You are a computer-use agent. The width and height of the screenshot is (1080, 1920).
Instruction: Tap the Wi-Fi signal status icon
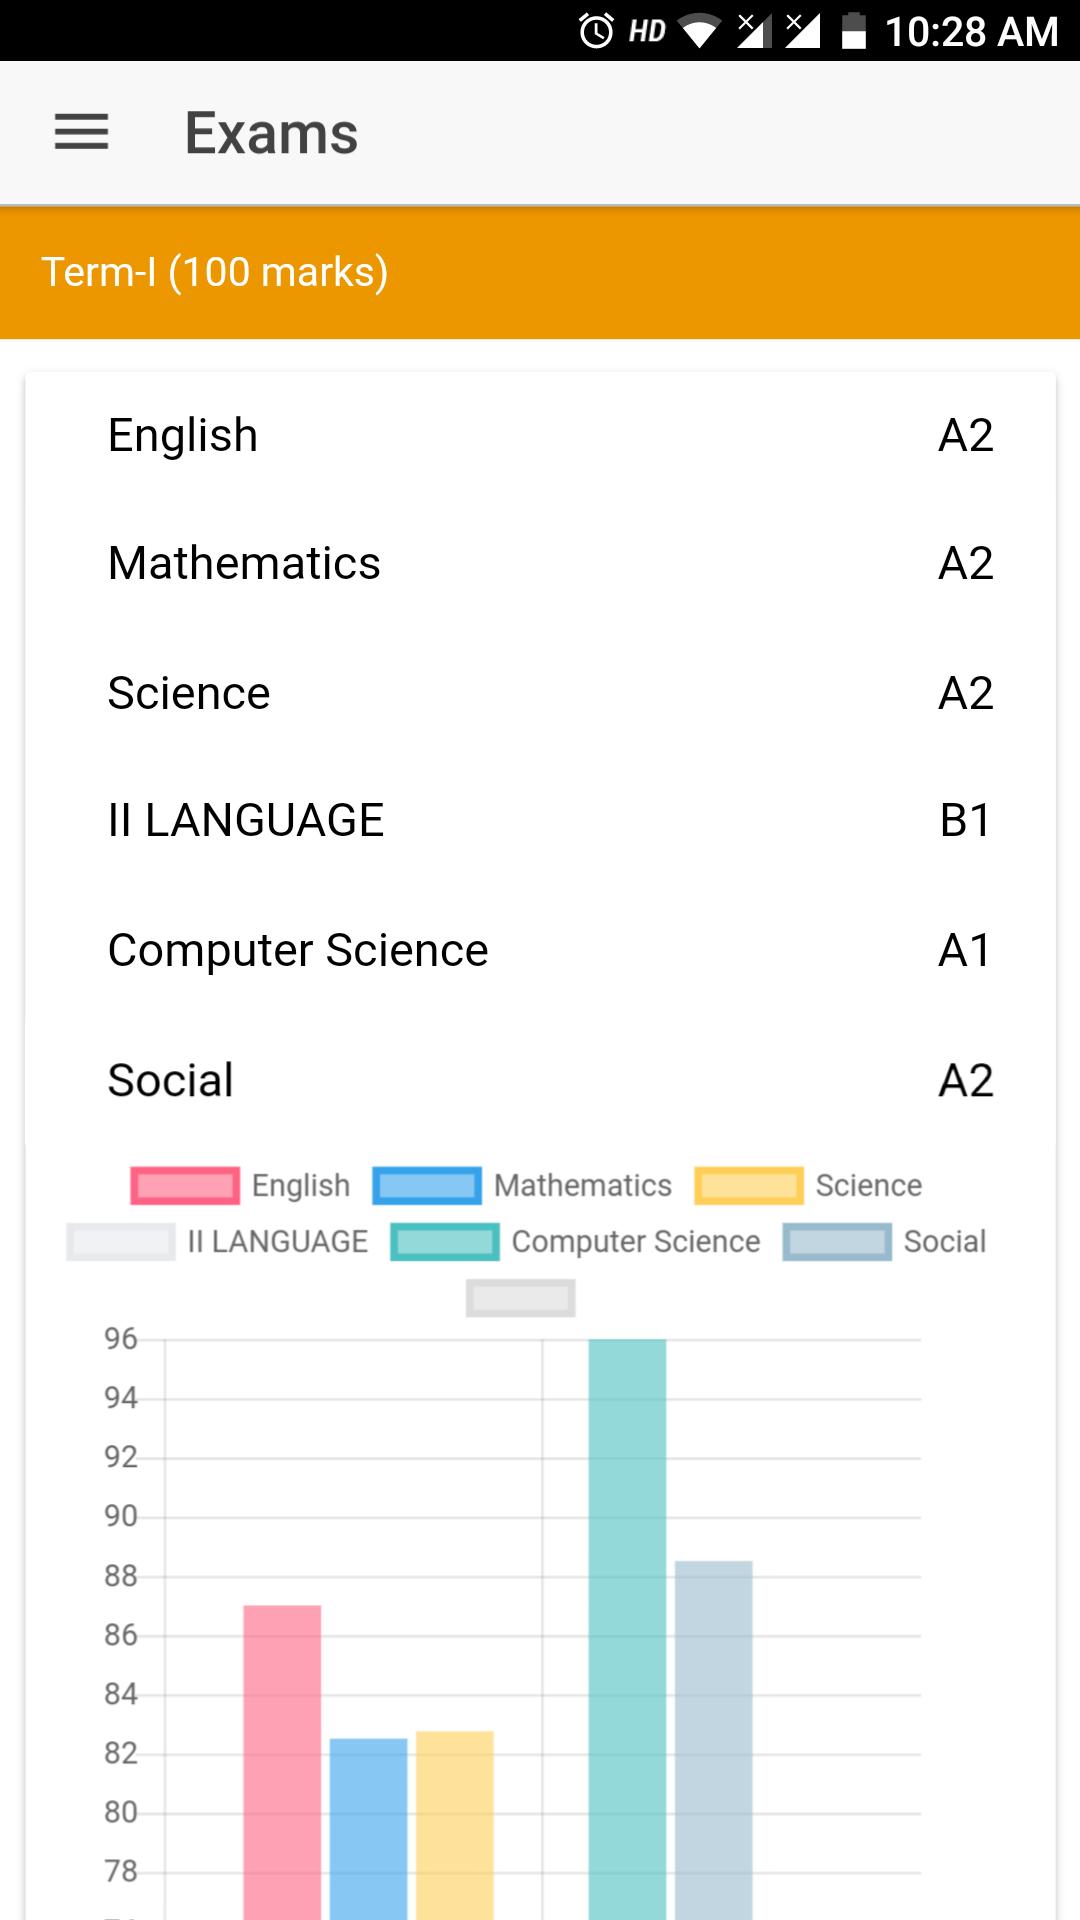click(700, 31)
